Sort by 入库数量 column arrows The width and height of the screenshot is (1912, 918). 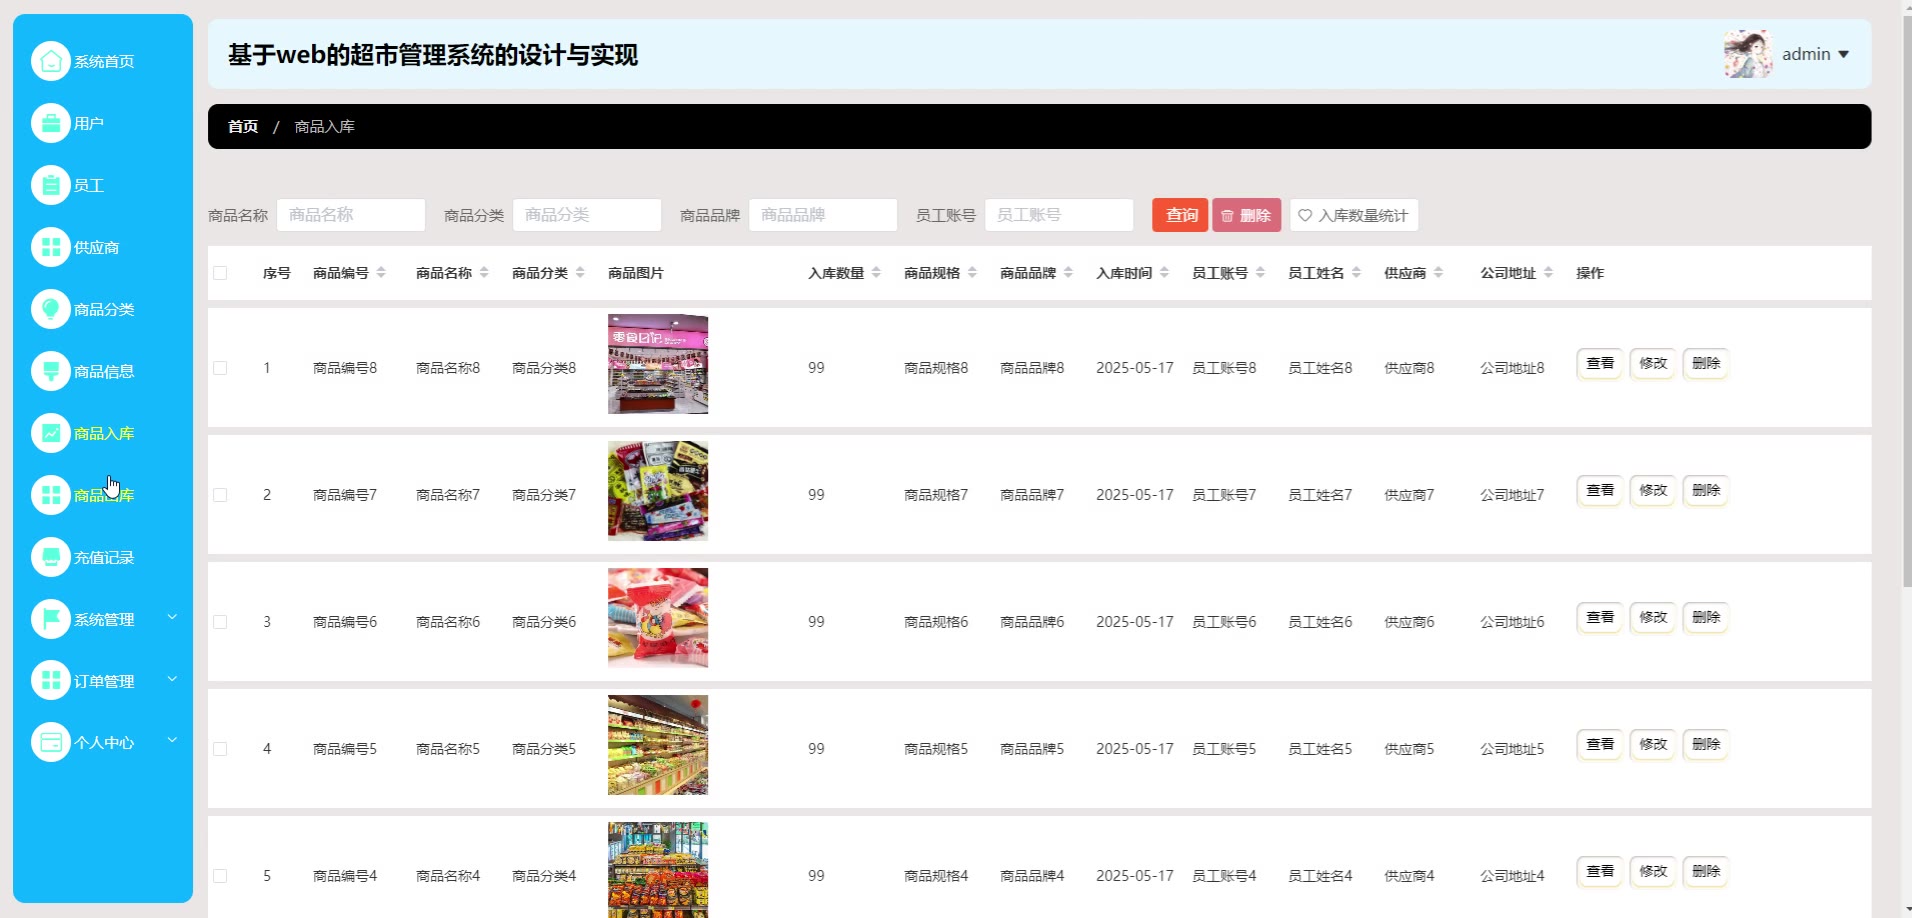[876, 273]
